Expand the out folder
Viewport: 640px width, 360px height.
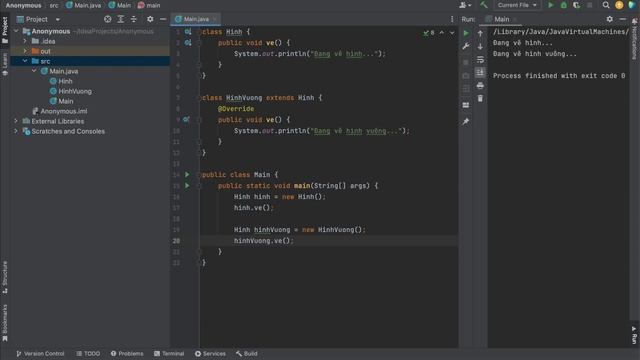tap(25, 51)
